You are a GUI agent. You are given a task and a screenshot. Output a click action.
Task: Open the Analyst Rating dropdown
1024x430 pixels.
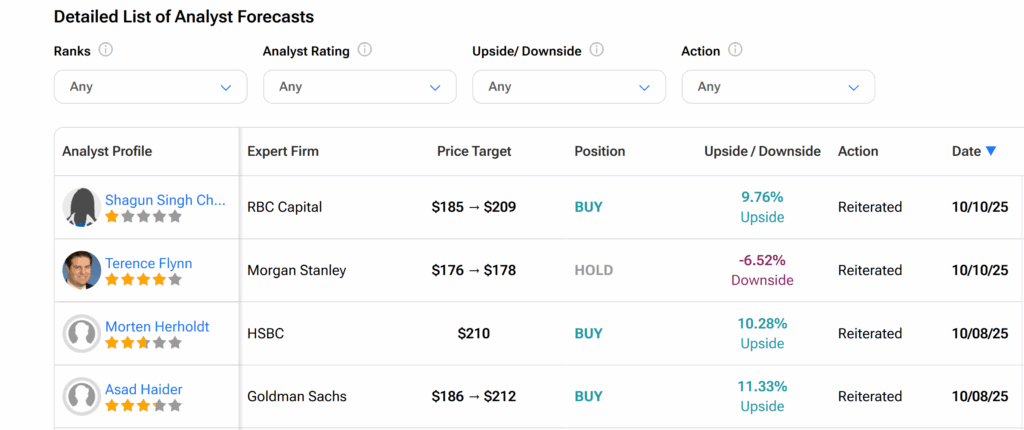(359, 87)
